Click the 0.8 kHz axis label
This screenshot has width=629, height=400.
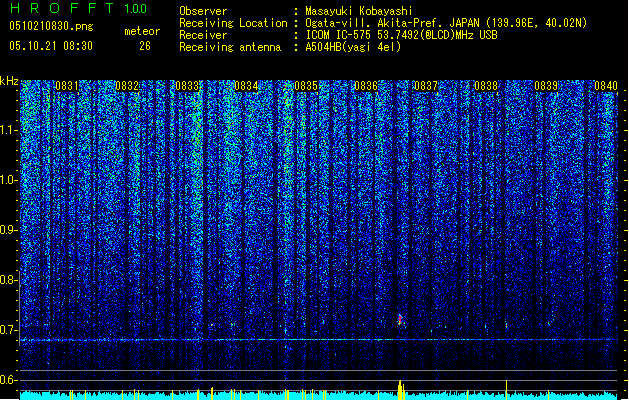click(x=9, y=280)
